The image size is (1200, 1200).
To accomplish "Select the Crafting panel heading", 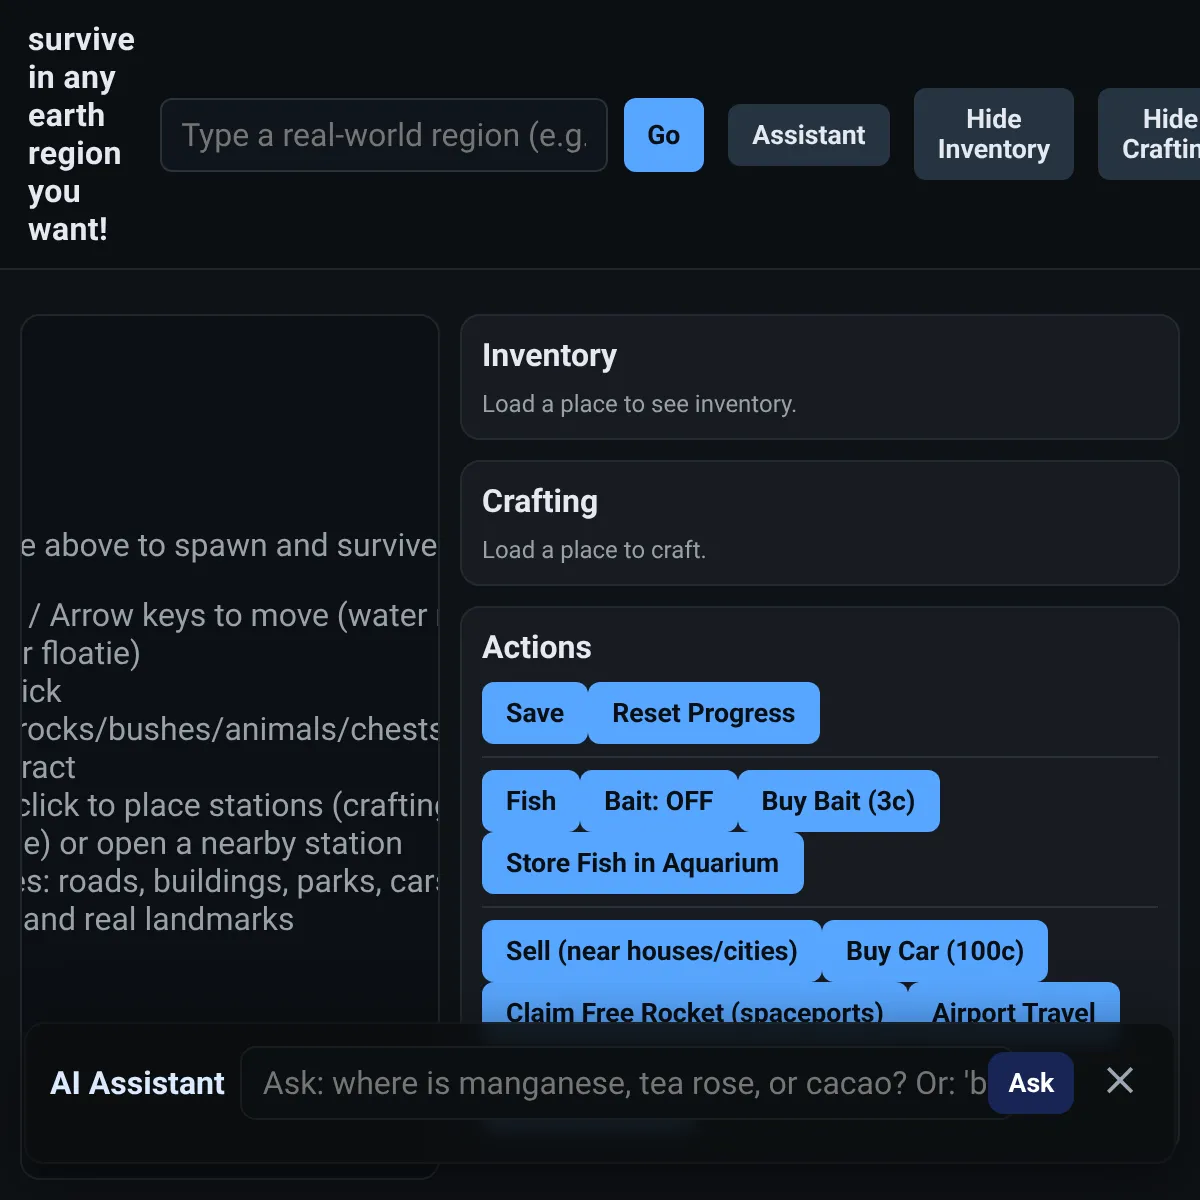I will [x=540, y=501].
